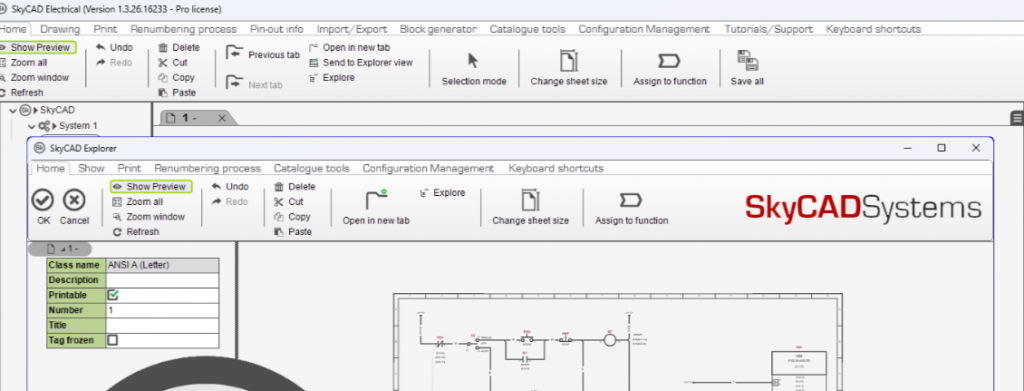Collapse the SkyCAD root tree node
This screenshot has width=1024, height=391.
click(x=13, y=110)
